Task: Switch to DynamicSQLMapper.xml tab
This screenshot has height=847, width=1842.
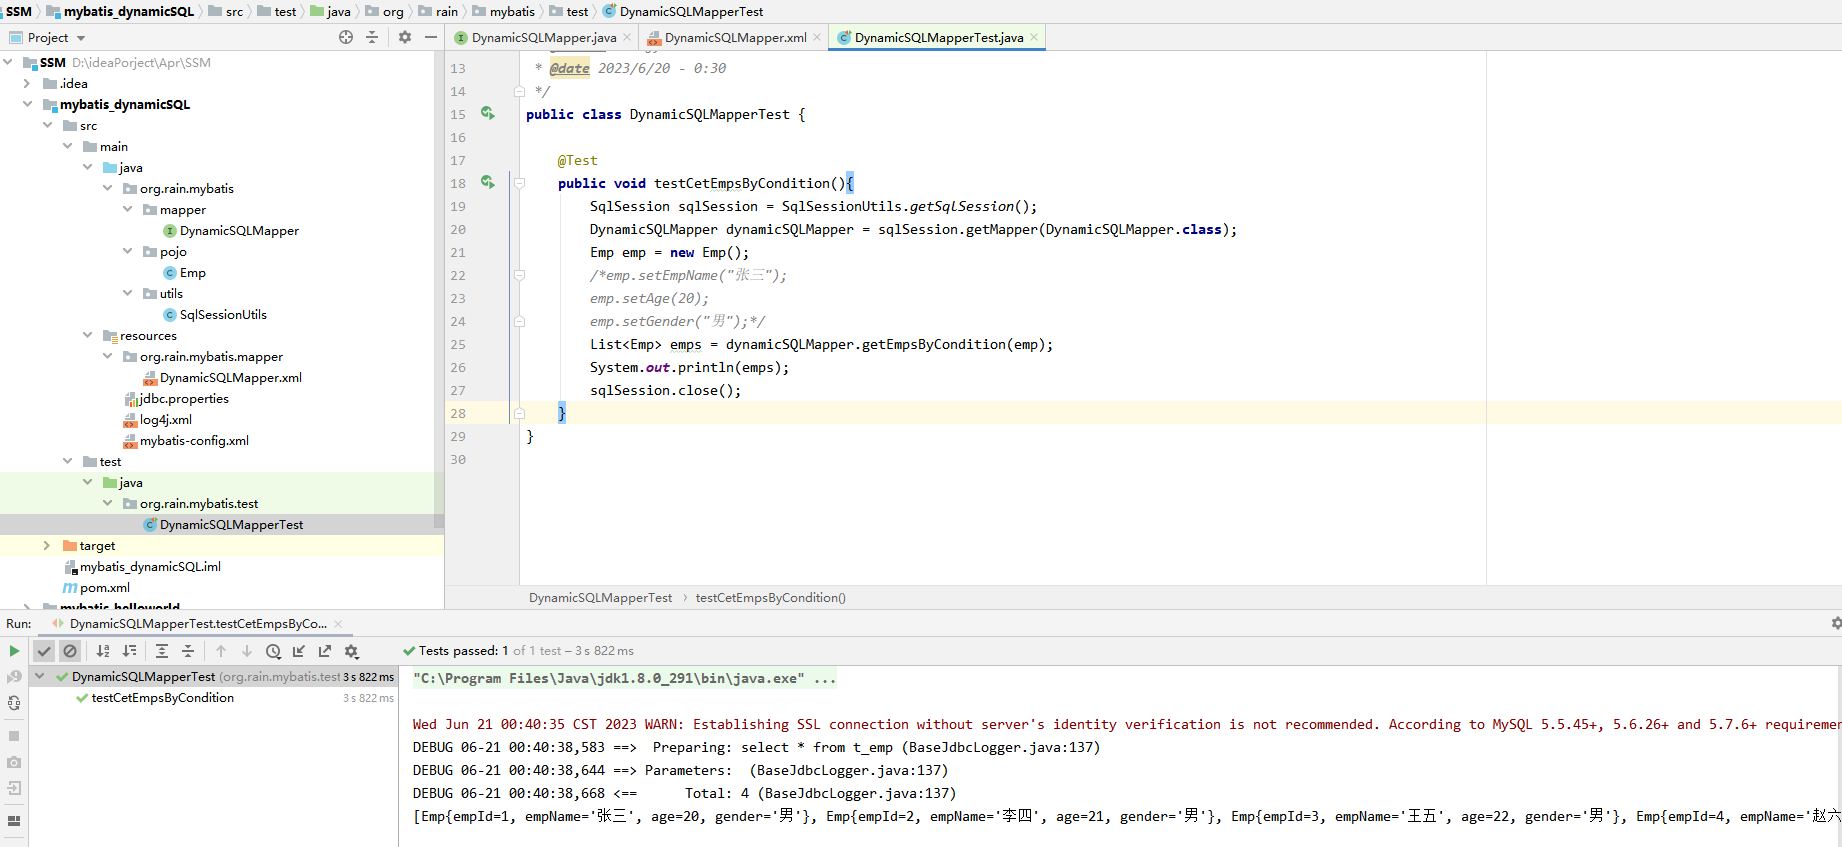Action: click(x=735, y=37)
